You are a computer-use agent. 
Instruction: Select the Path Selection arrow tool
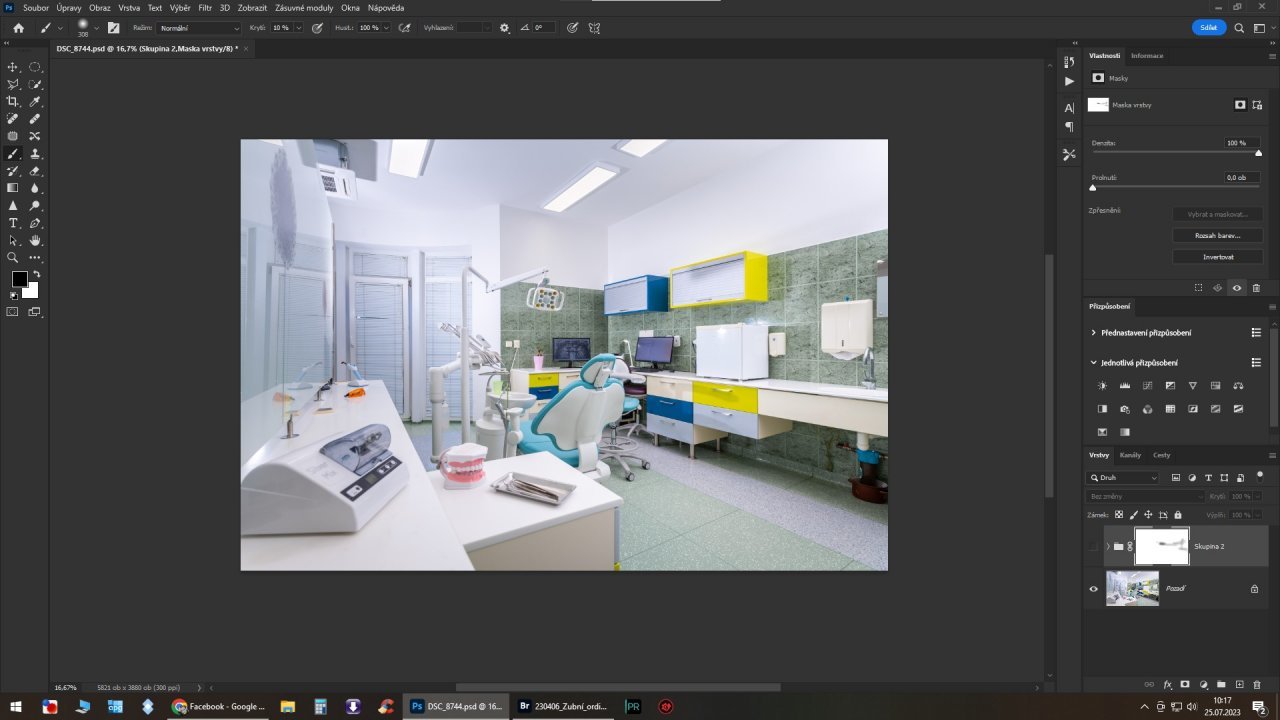coord(13,240)
